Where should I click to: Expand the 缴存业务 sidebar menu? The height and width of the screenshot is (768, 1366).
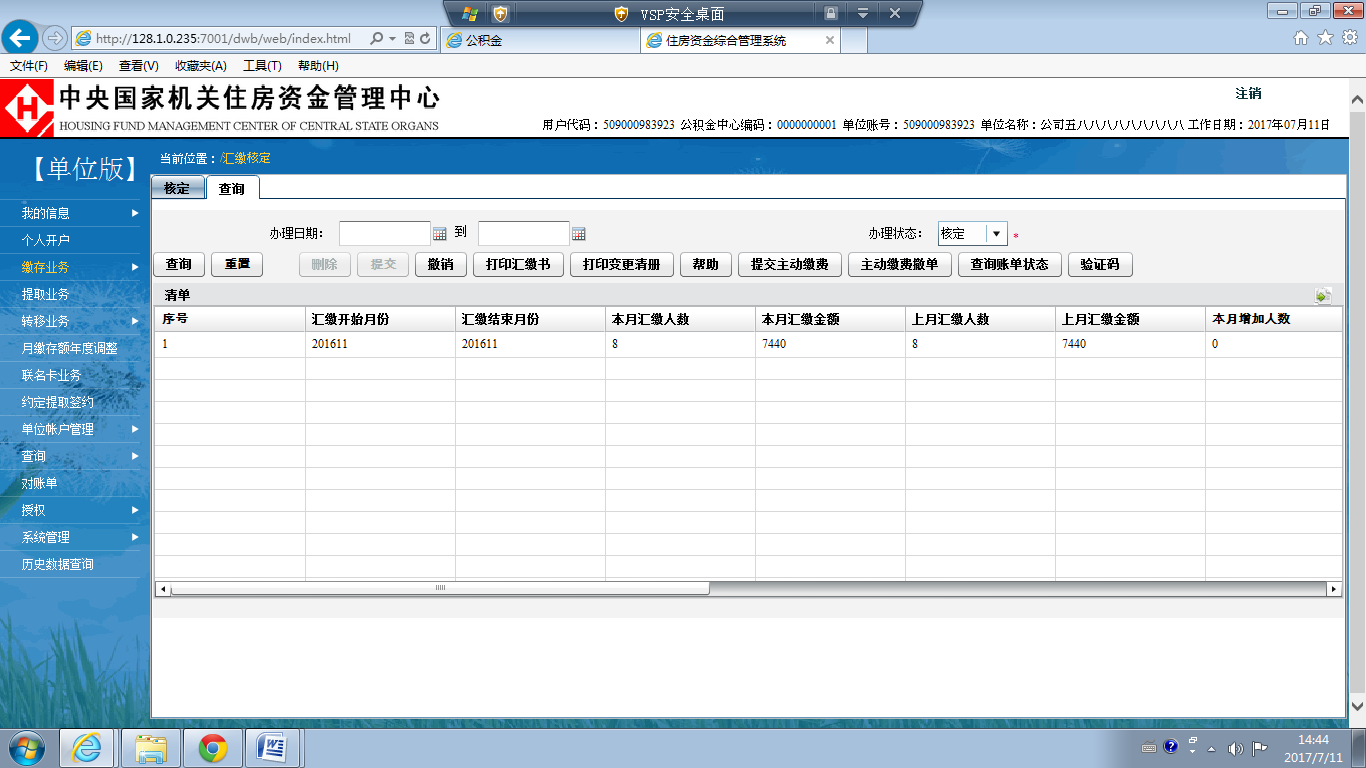click(78, 267)
